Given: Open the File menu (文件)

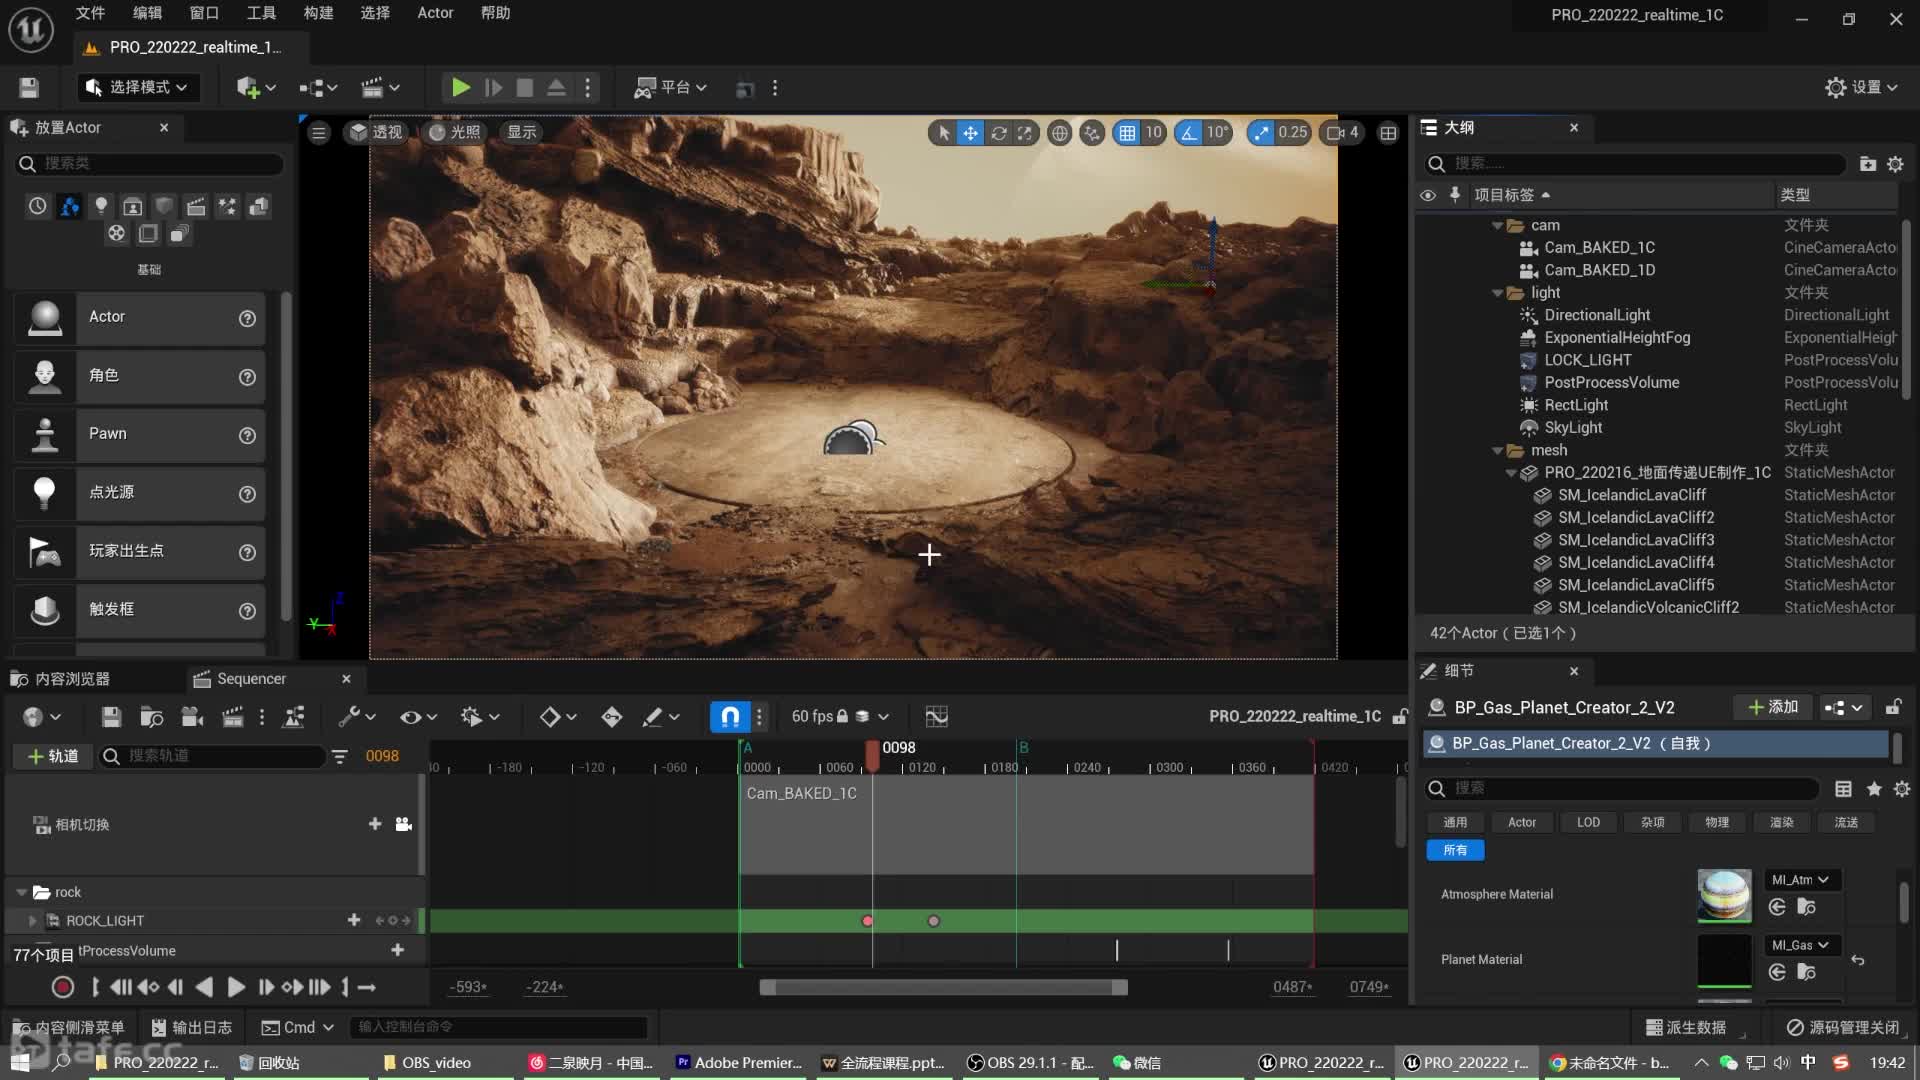Looking at the screenshot, I should point(90,13).
